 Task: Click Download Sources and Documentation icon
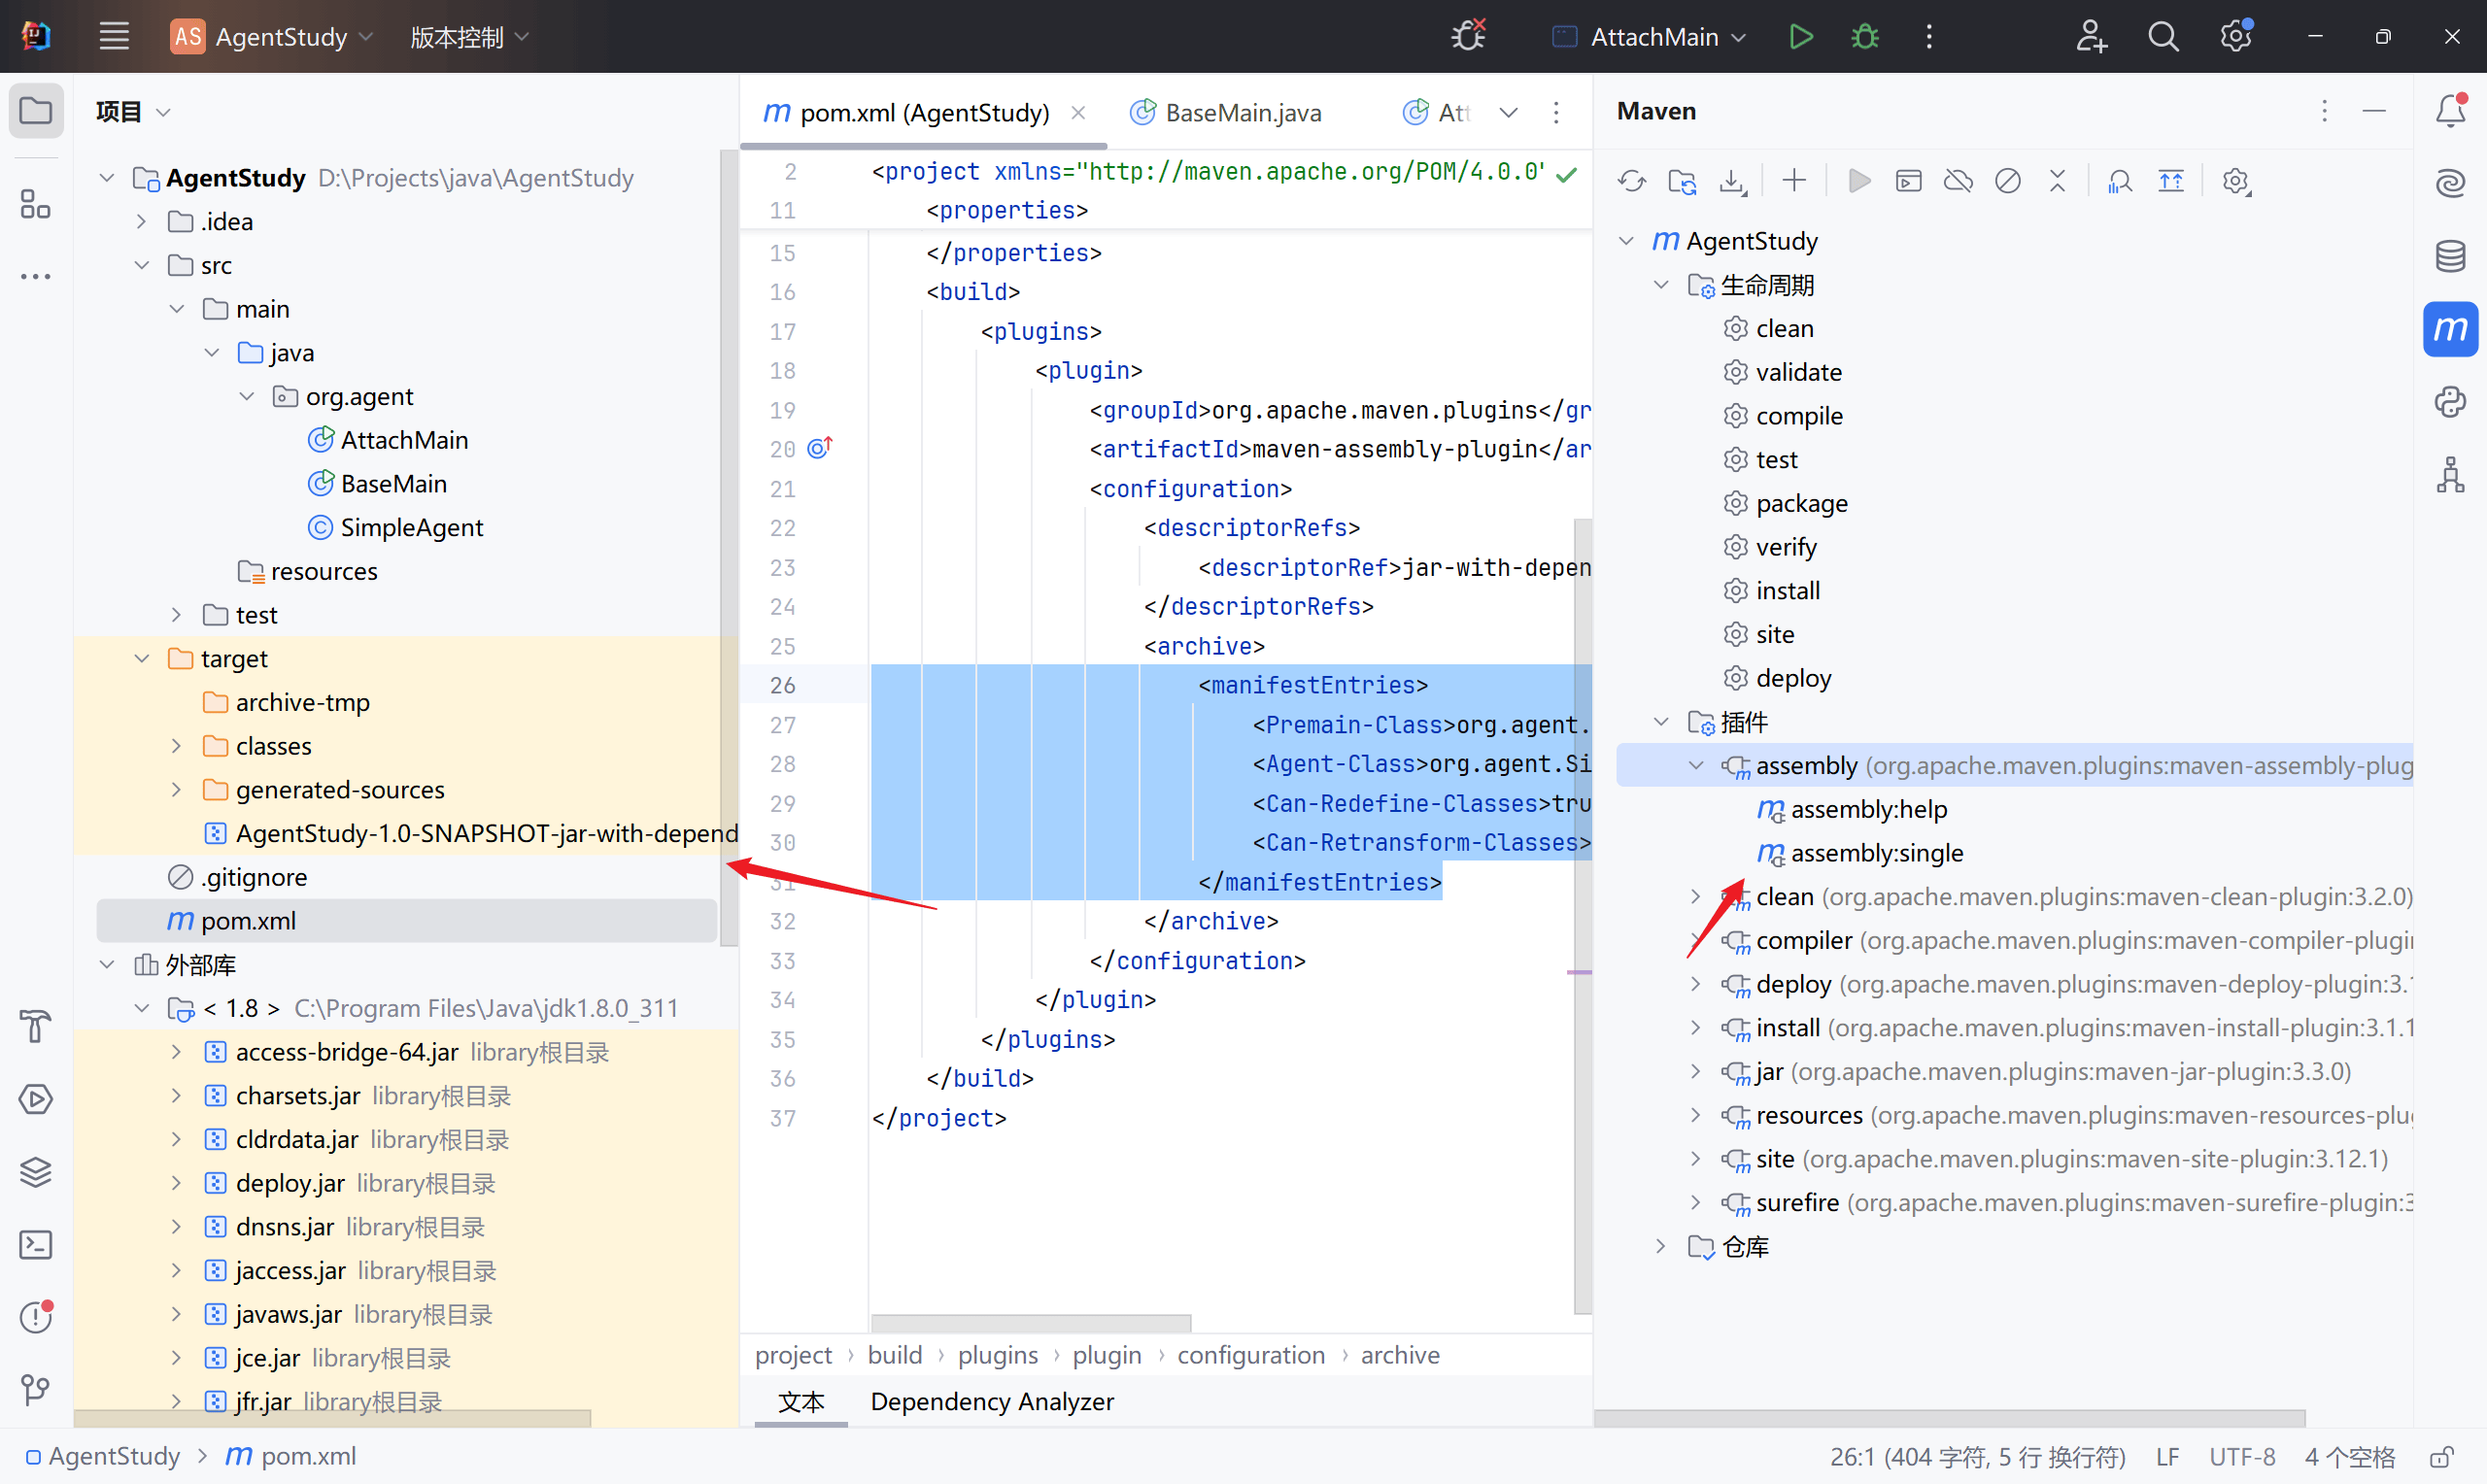click(x=1733, y=181)
